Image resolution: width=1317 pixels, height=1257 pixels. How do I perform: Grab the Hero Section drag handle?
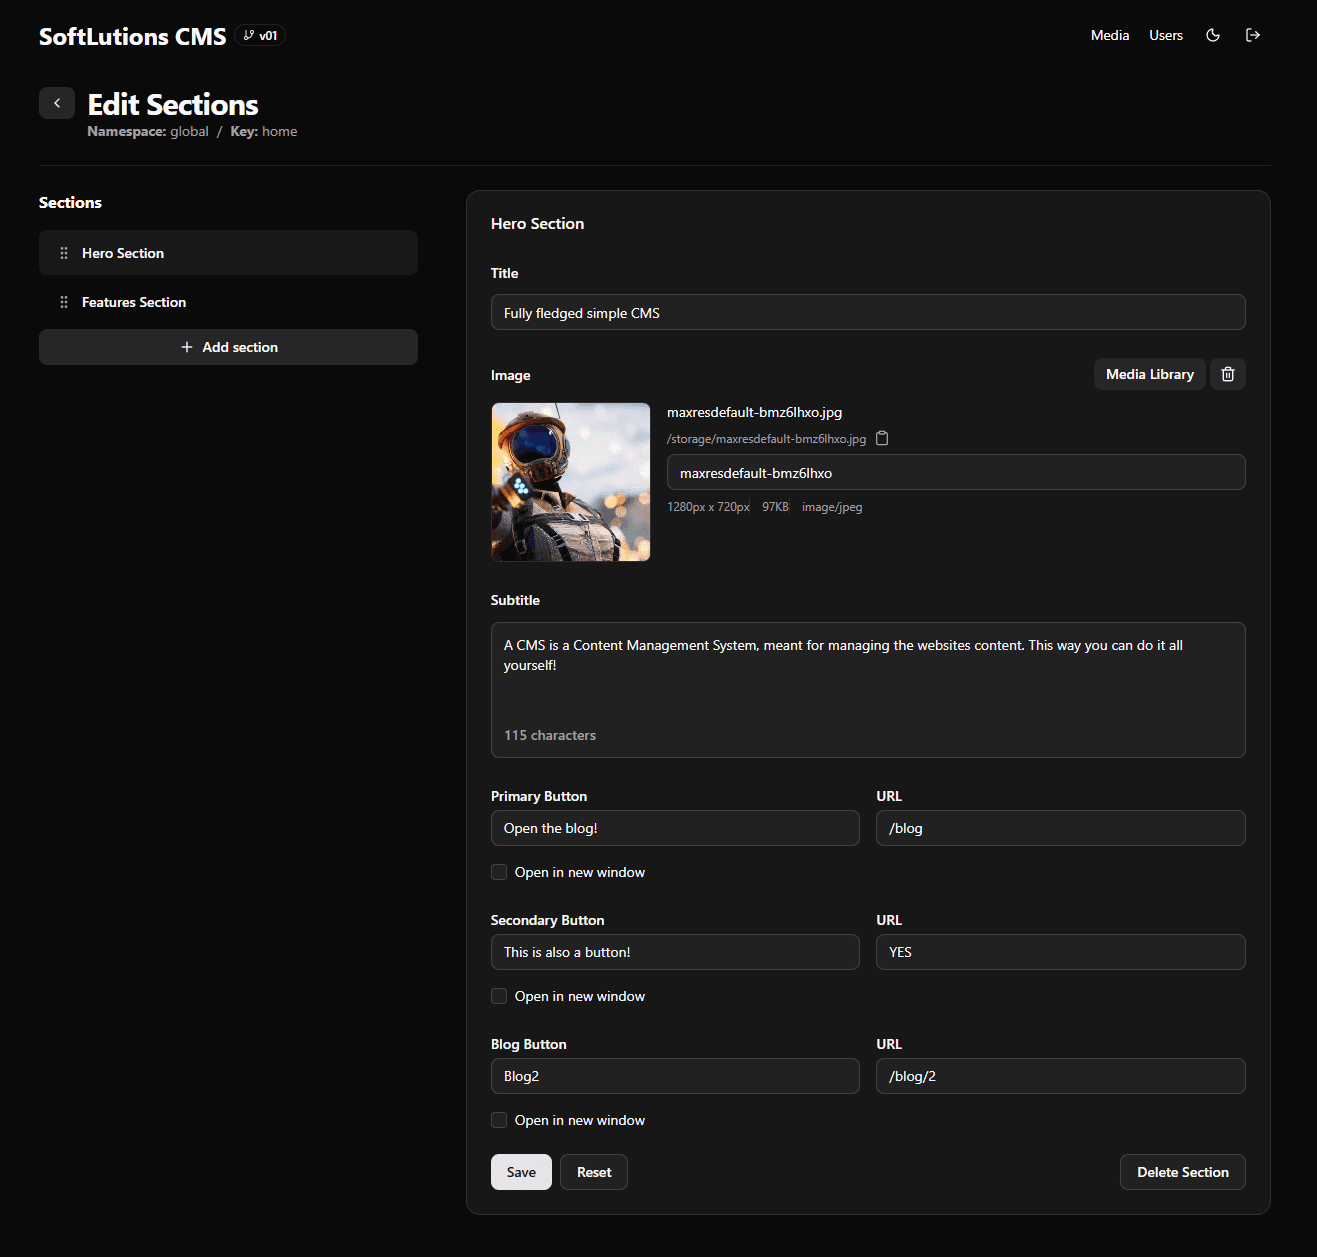coord(63,252)
